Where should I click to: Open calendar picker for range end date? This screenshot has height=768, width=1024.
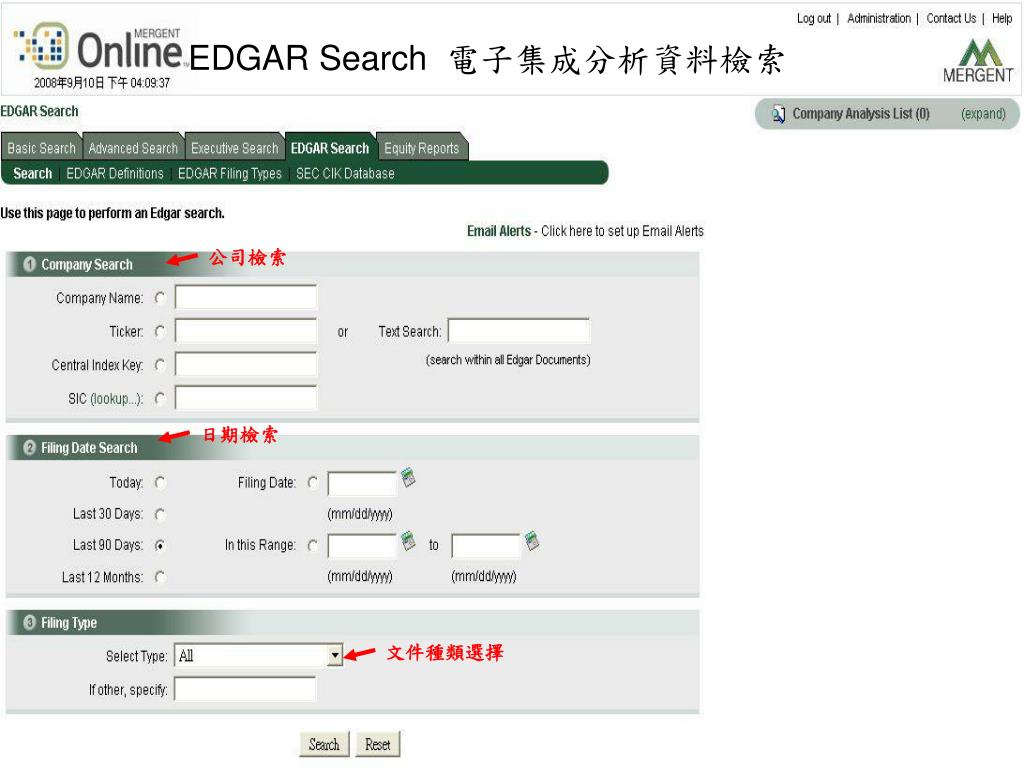point(532,541)
